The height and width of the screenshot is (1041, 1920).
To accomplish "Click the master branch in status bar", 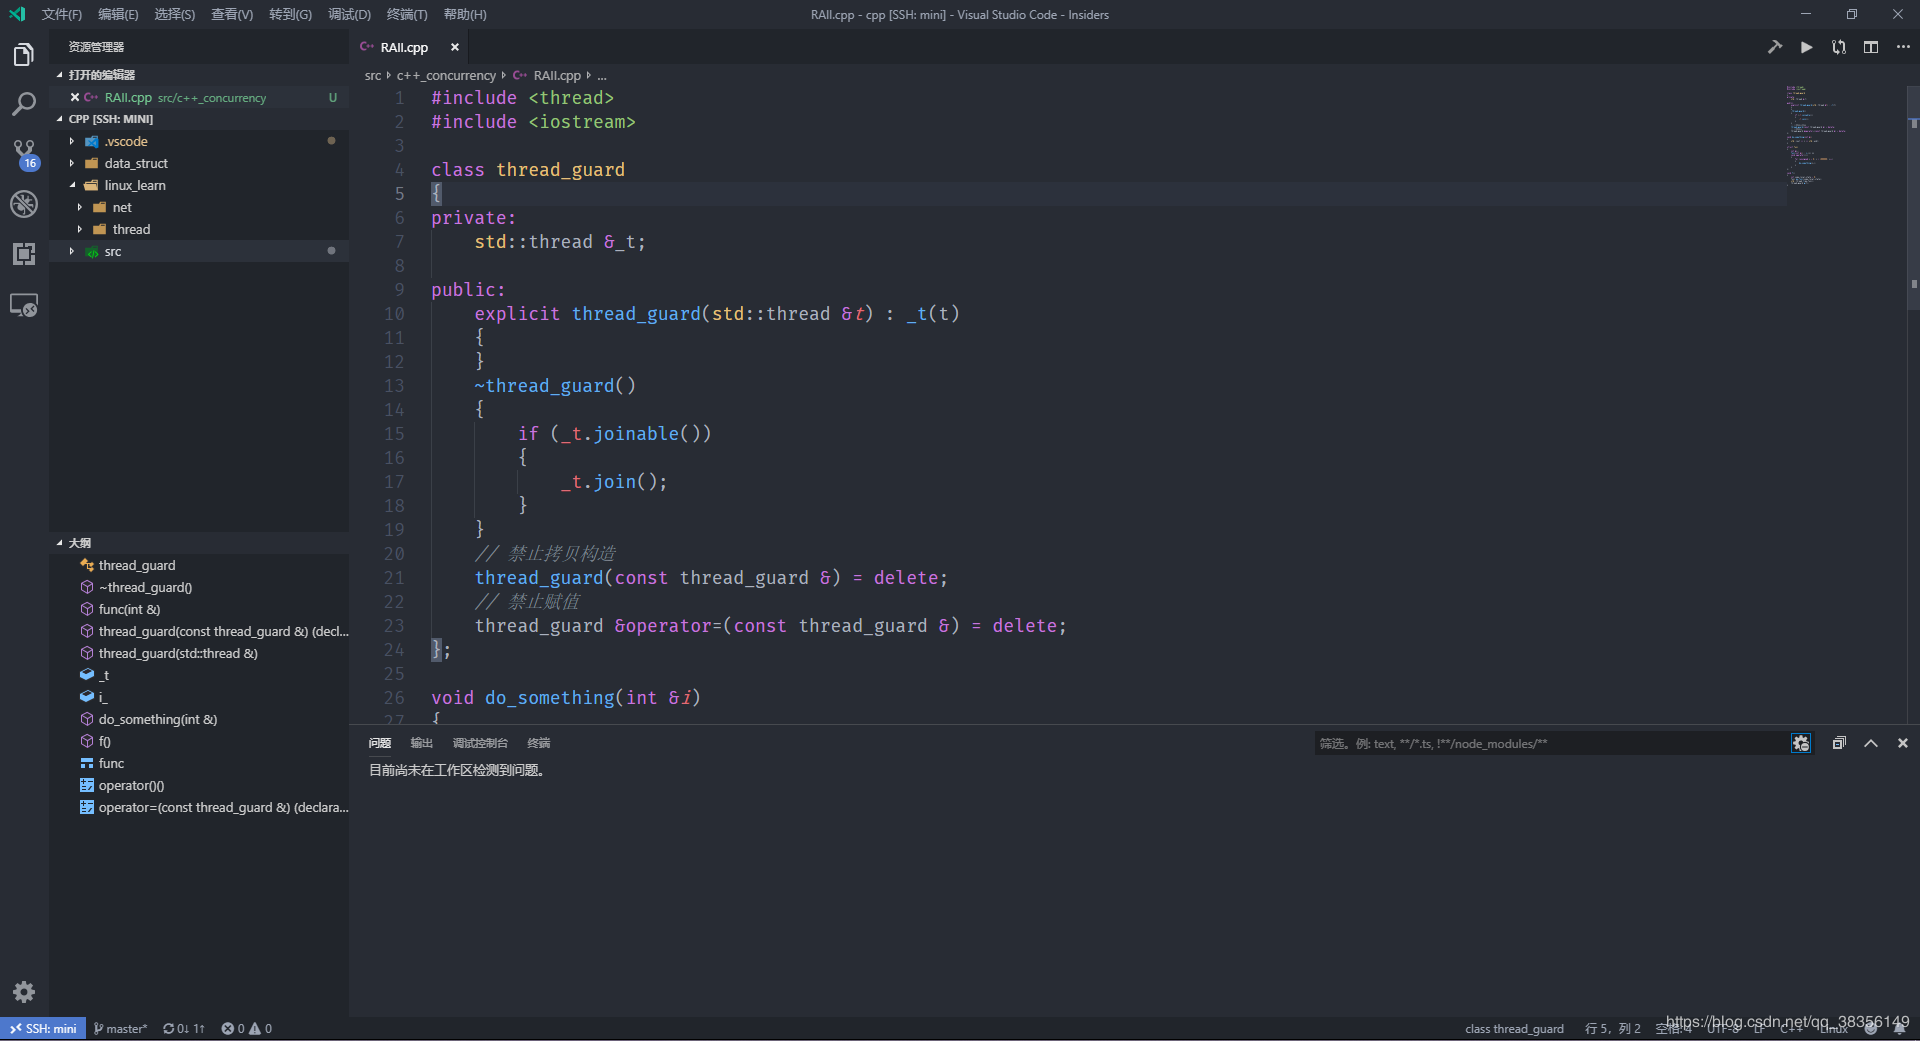I will click(x=121, y=1028).
